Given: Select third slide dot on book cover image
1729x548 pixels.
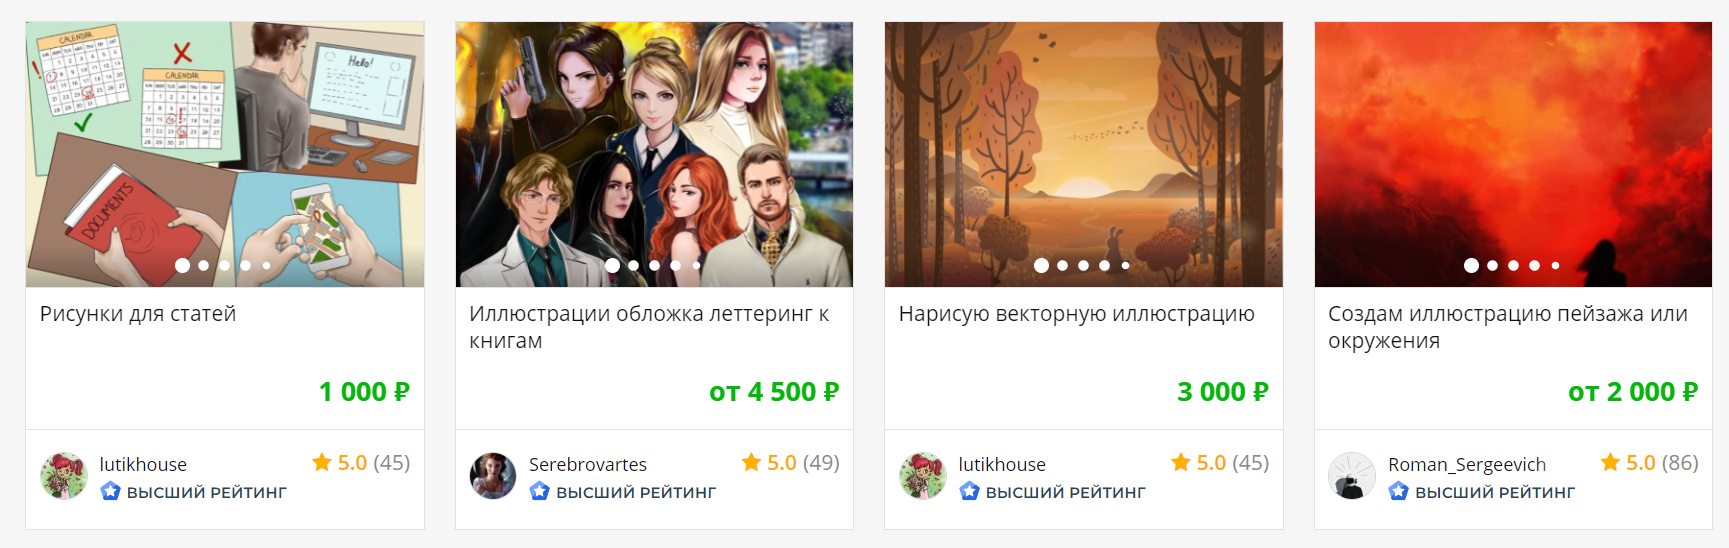Looking at the screenshot, I should [654, 266].
